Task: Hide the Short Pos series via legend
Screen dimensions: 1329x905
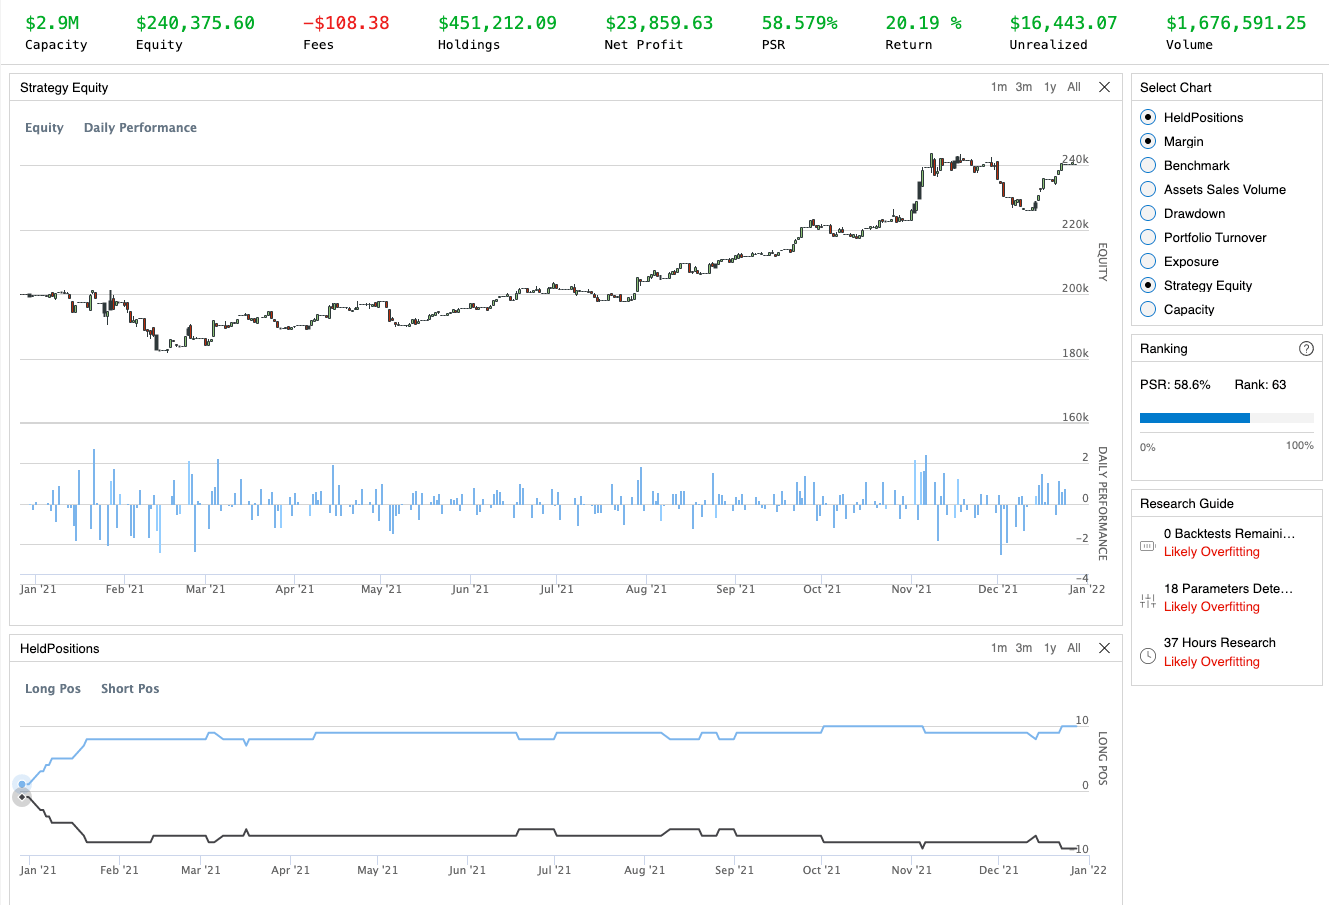Action: pos(130,689)
